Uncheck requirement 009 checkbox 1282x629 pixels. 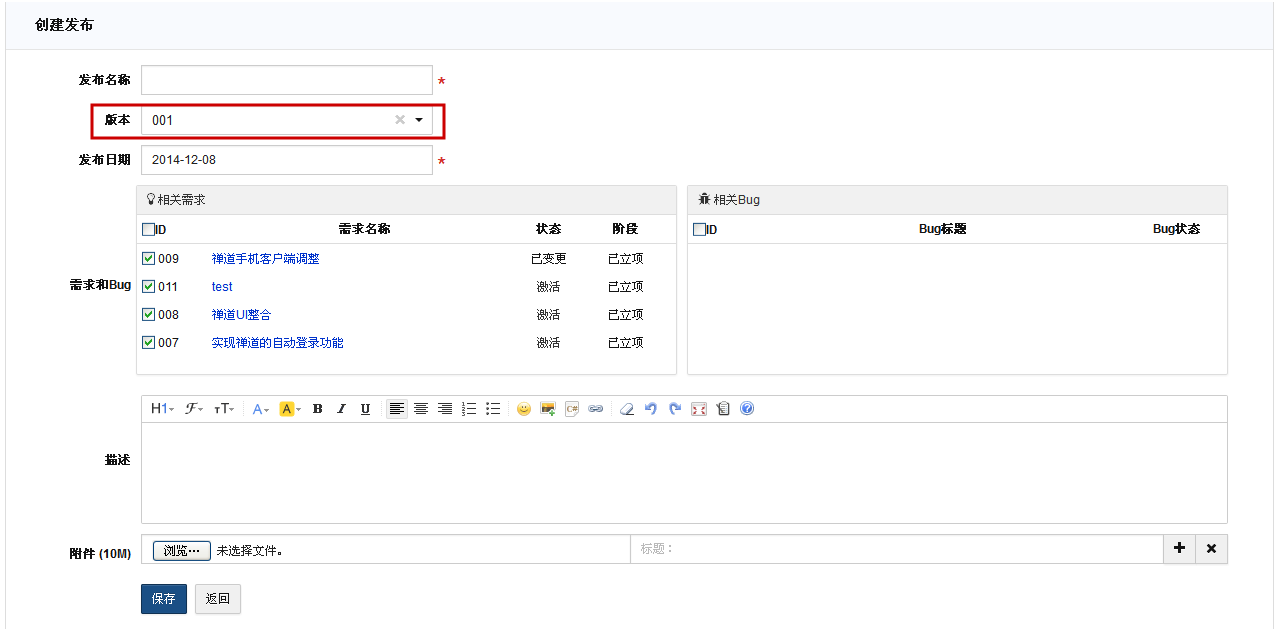[x=148, y=259]
